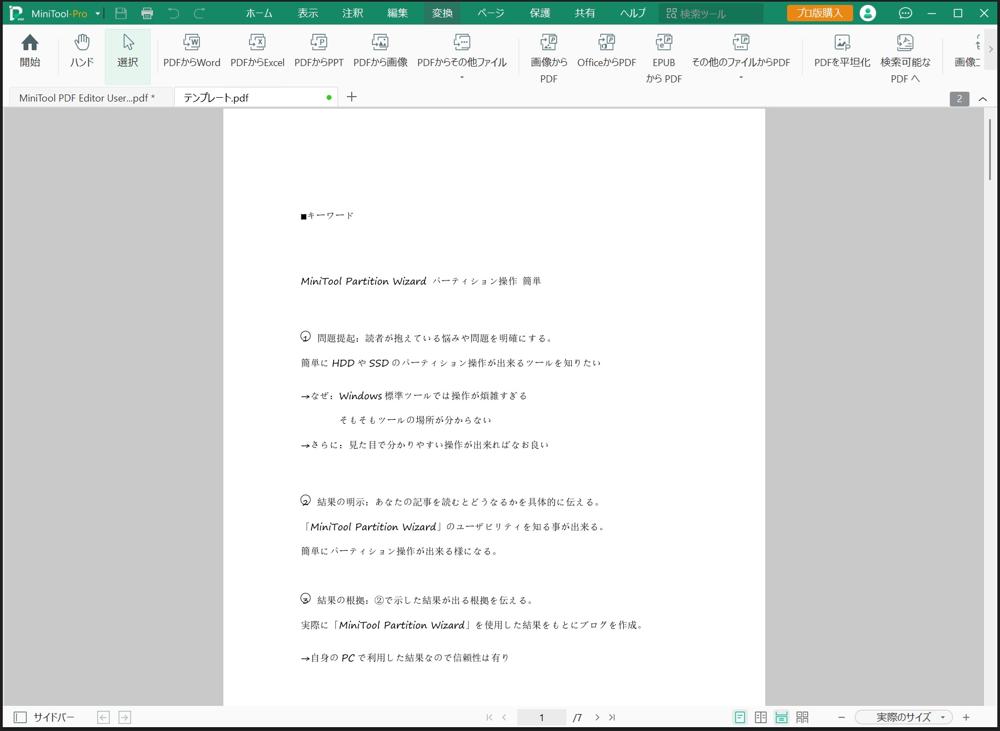Click the line starting "② 結果の明示"
1000x731 pixels.
coord(451,501)
